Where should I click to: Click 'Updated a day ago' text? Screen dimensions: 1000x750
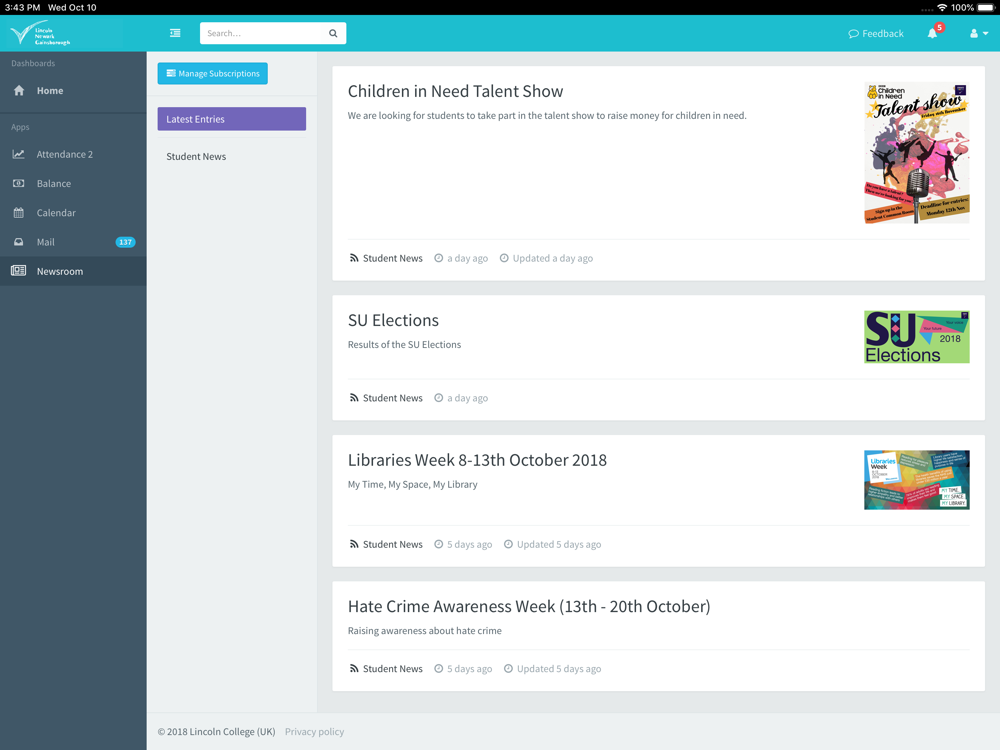(552, 258)
